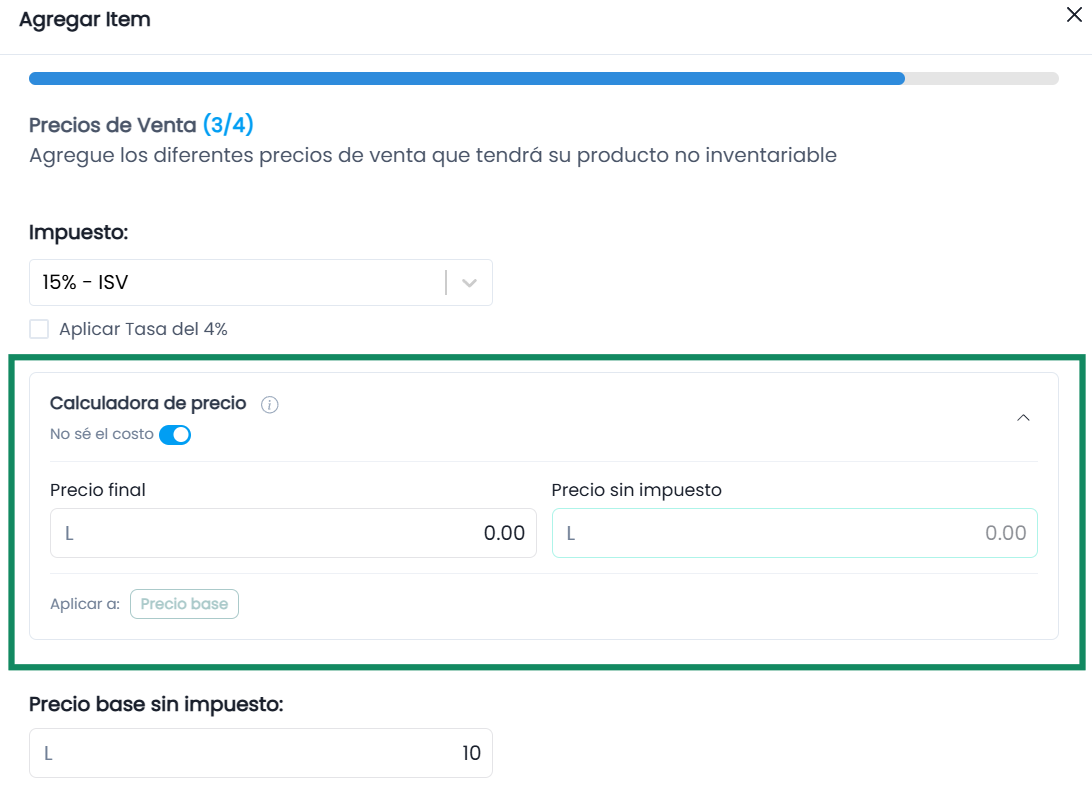The image size is (1092, 791).
Task: Click the L currency symbol in Precio sin impuesto
Action: (570, 533)
